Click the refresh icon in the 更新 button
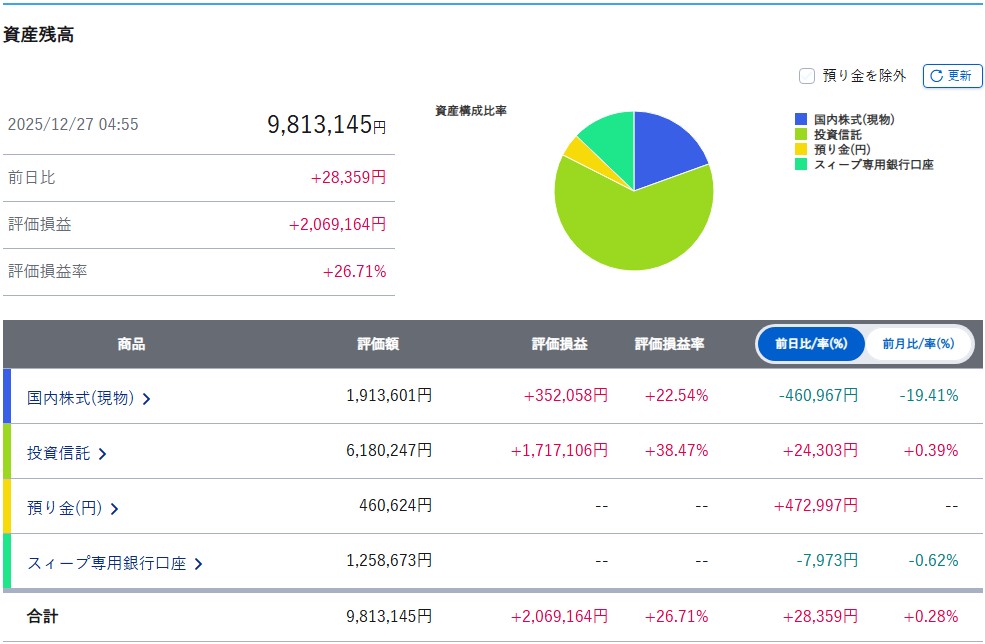 click(936, 76)
